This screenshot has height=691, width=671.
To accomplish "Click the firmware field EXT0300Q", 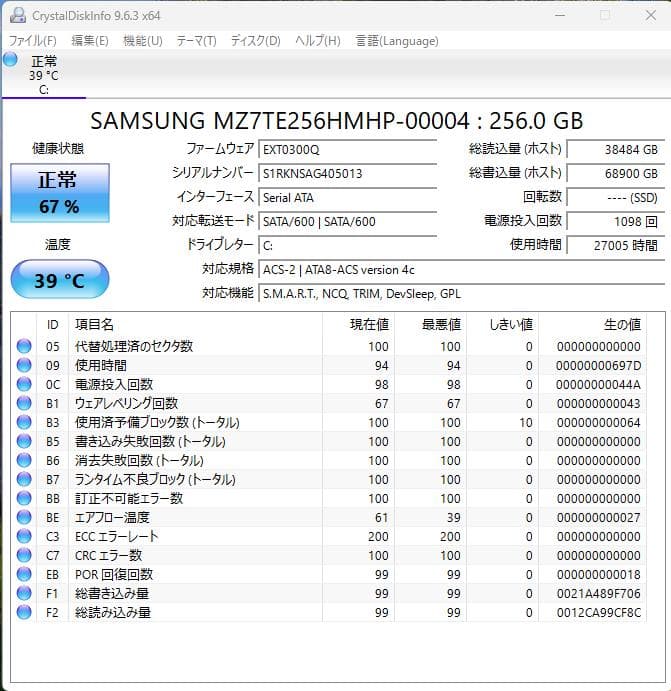I will 348,149.
